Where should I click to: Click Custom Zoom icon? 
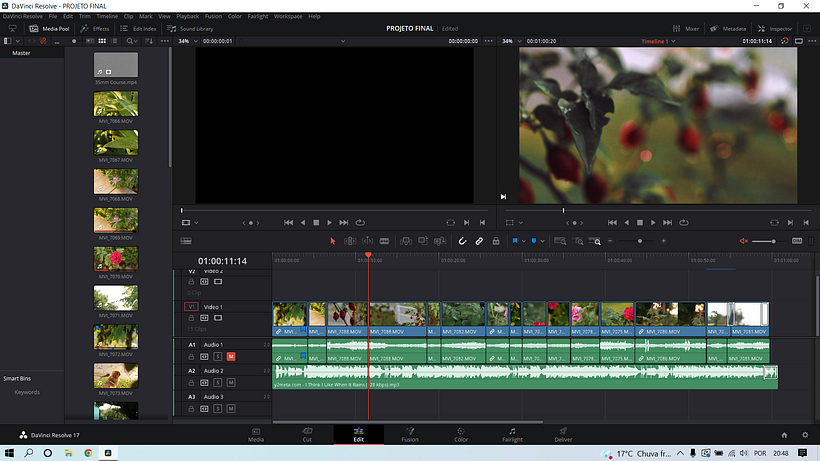click(595, 241)
